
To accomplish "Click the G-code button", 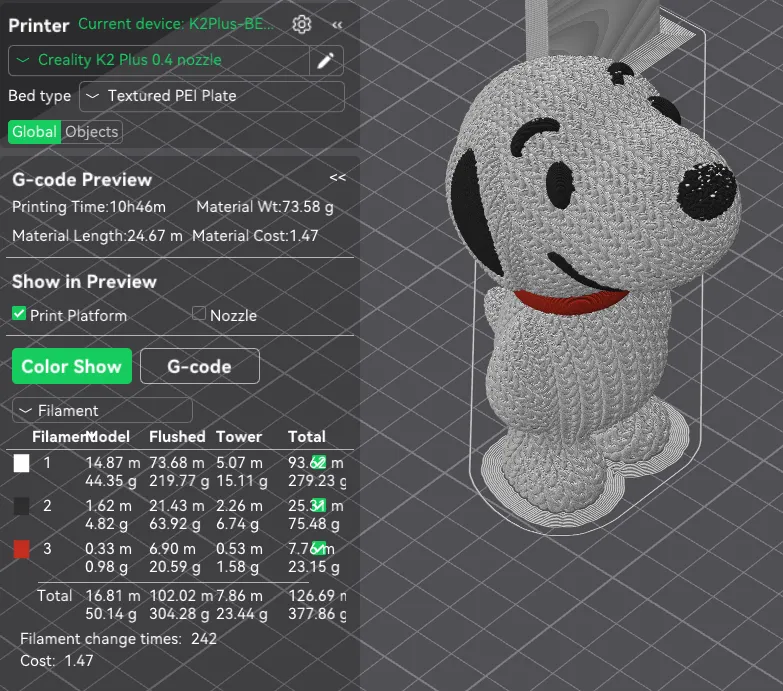I will [x=199, y=366].
